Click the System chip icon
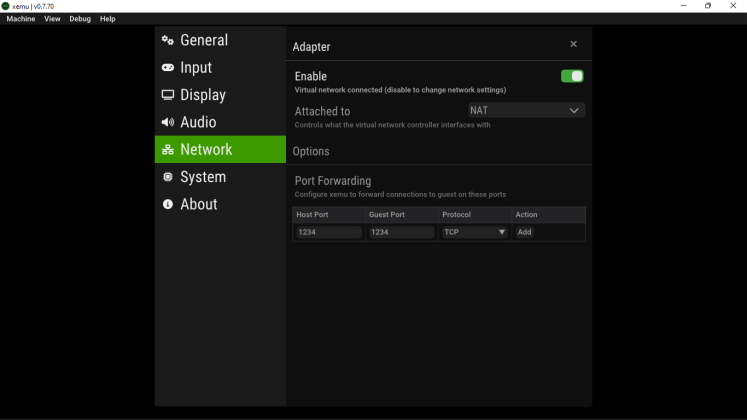The image size is (747, 420). [168, 177]
